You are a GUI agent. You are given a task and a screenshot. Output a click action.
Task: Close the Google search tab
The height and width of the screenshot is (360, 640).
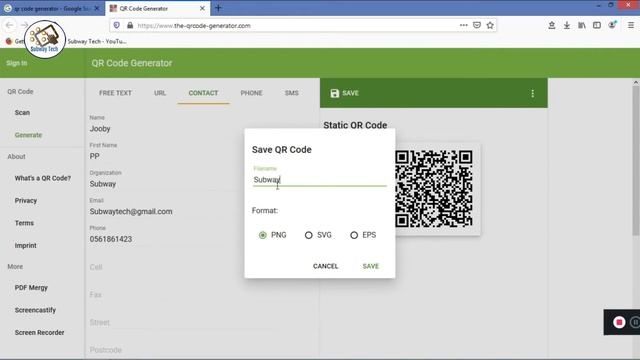tap(97, 8)
